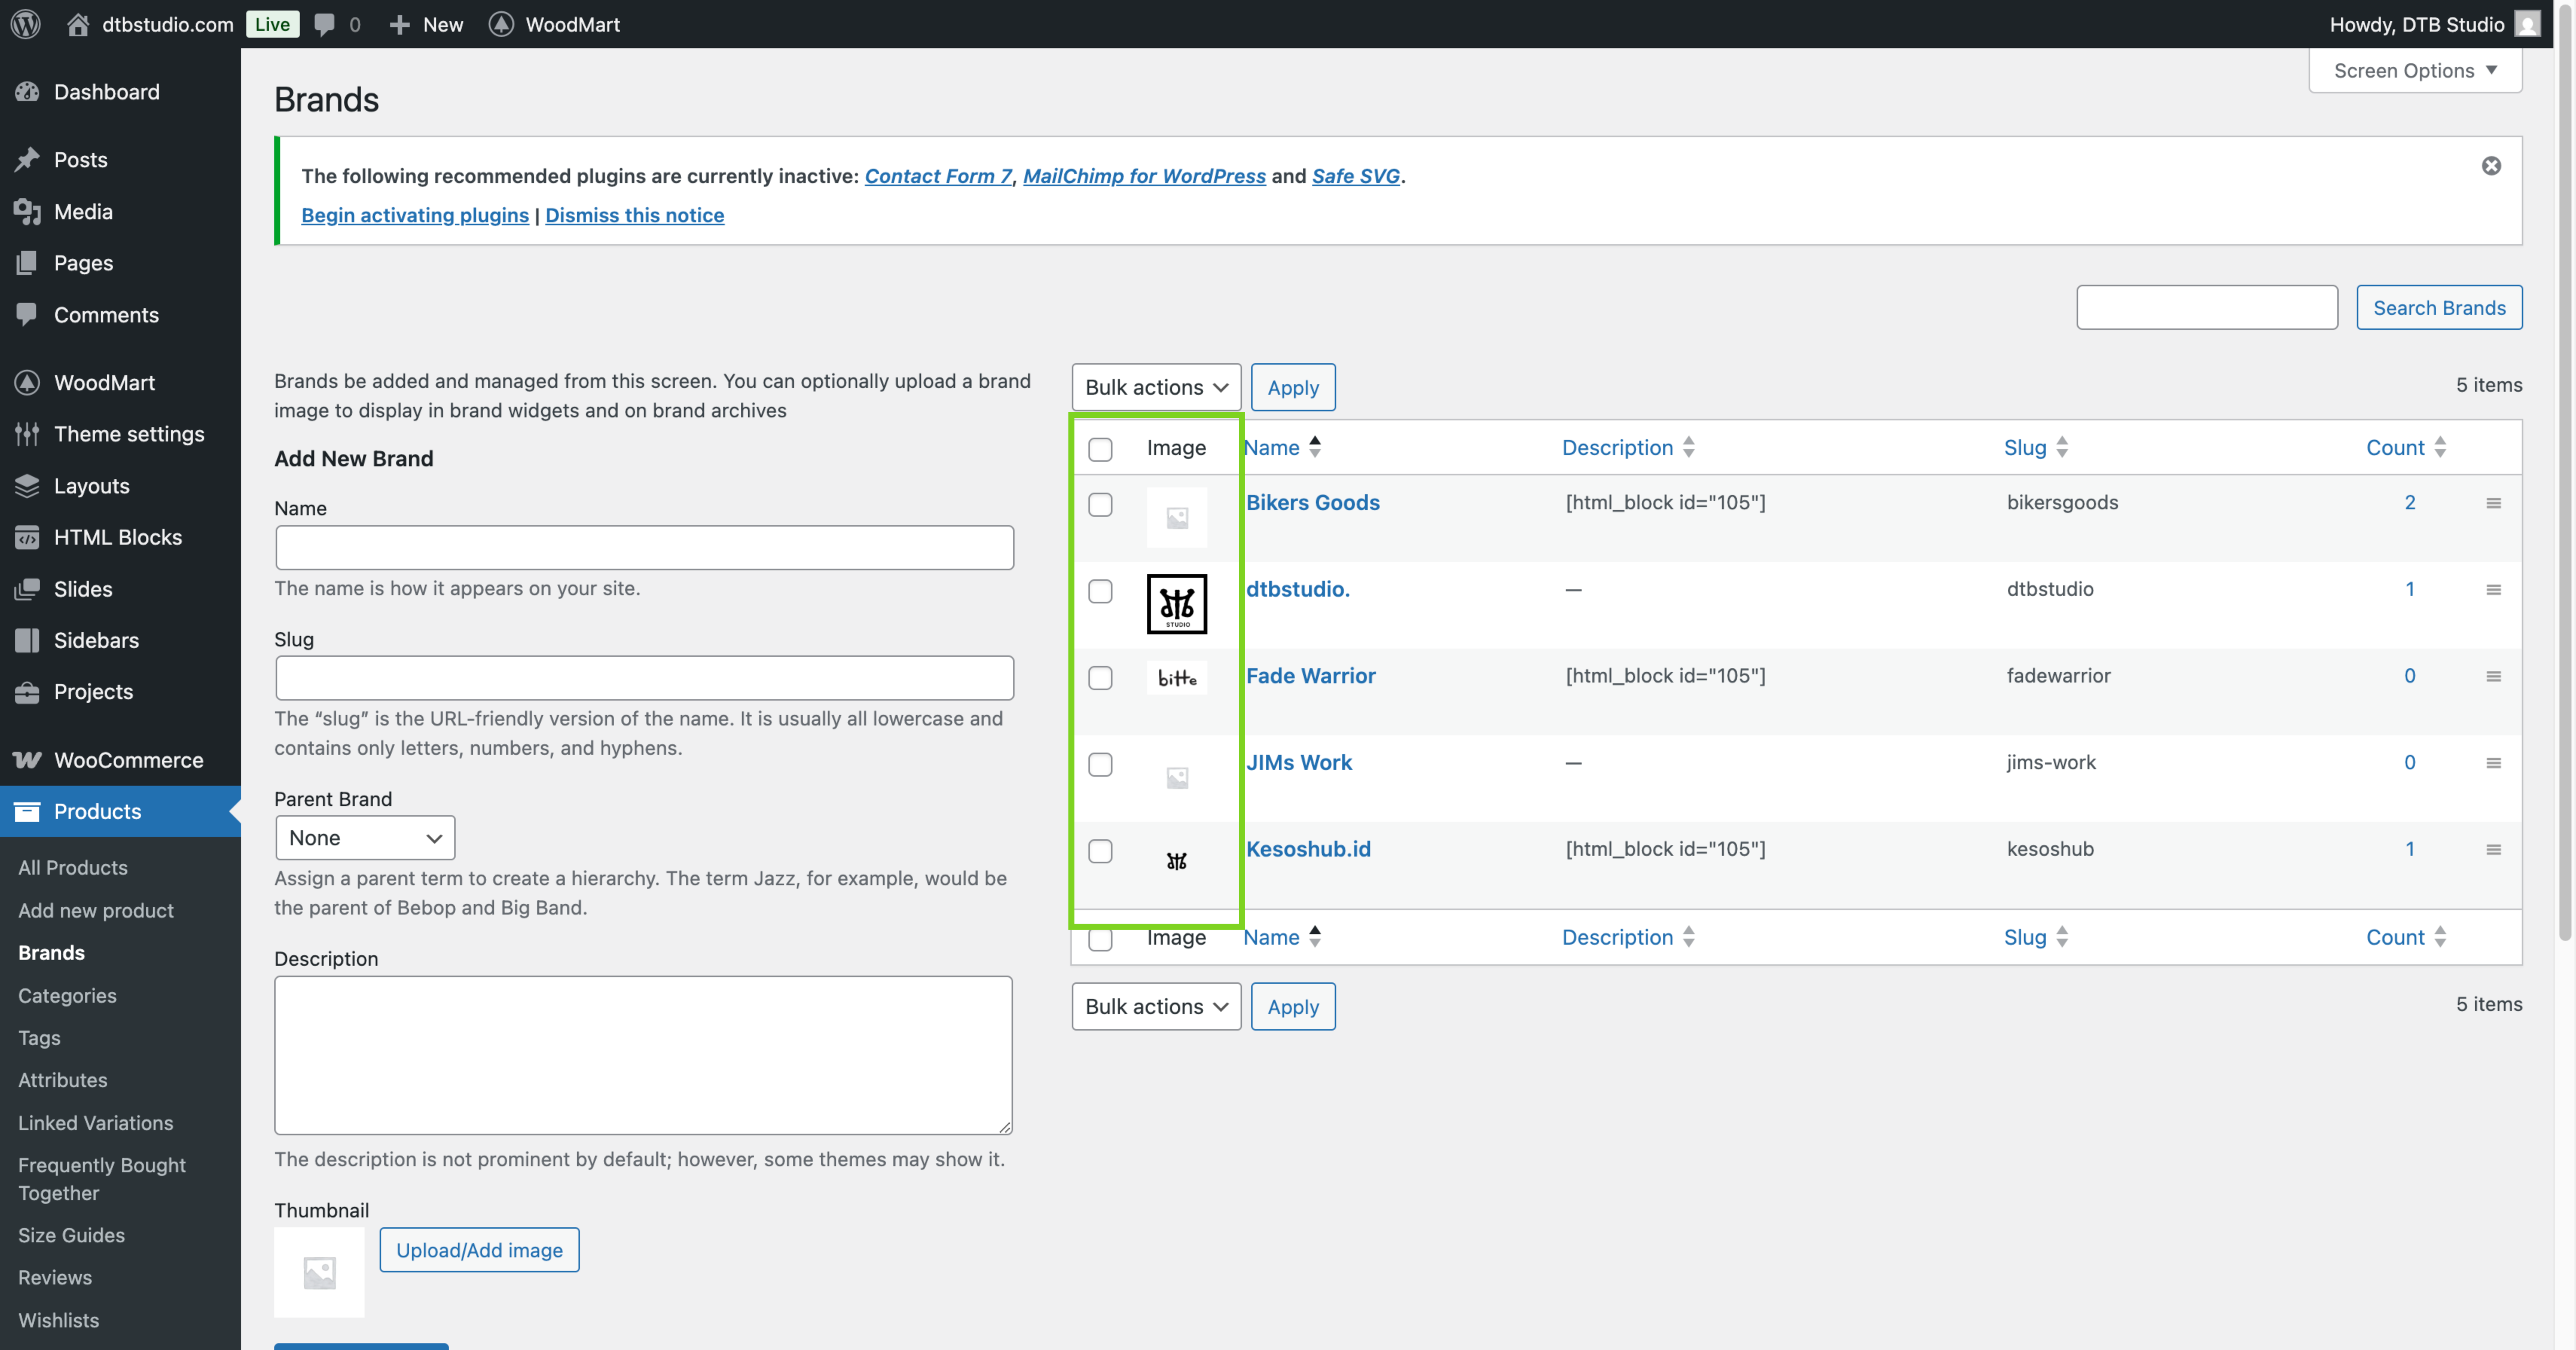Click the handle icon in the JIMs Work row

click(x=2493, y=763)
